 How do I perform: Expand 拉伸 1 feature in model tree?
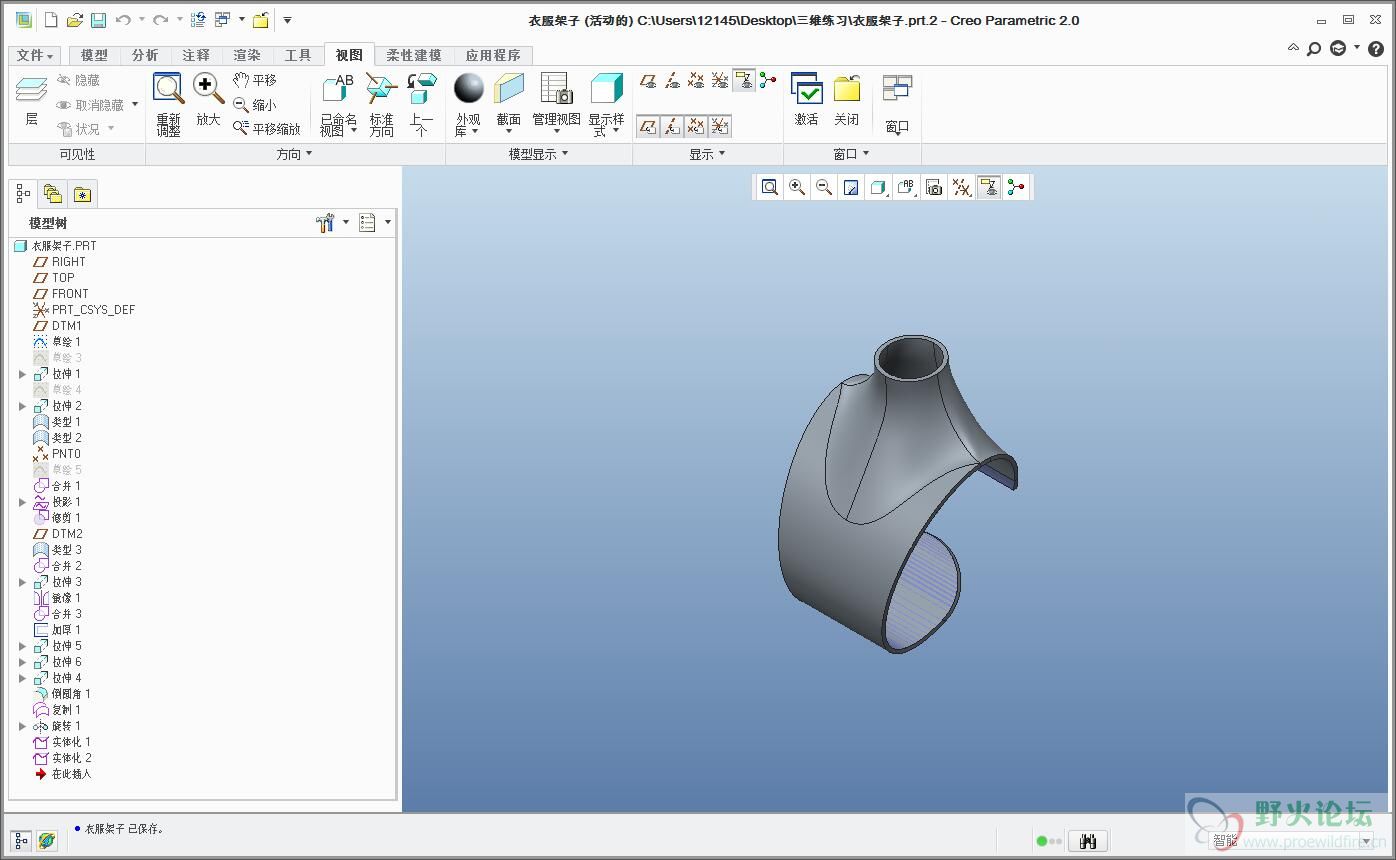22,374
